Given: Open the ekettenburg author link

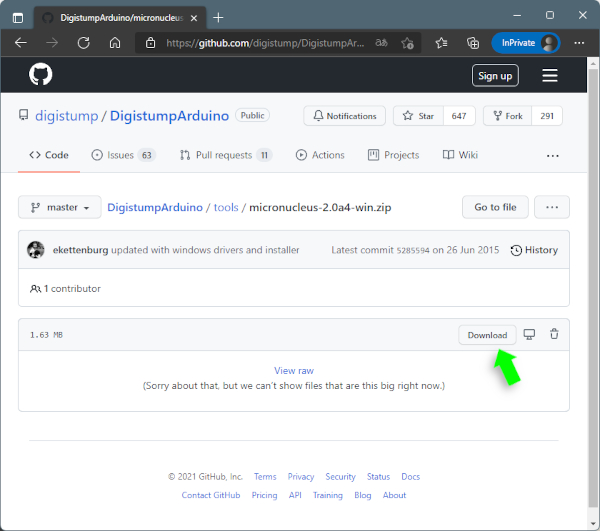Looking at the screenshot, I should (80, 250).
